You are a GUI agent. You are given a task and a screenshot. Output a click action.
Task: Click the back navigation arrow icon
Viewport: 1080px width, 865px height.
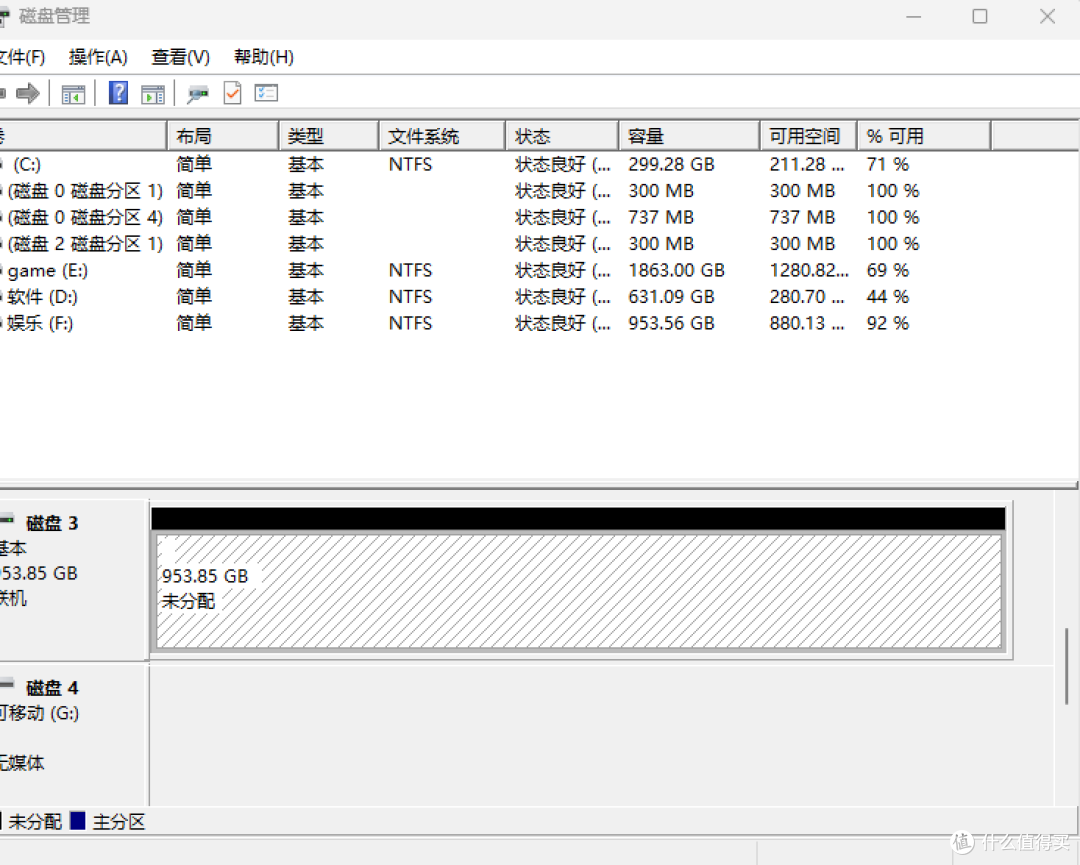coord(5,92)
